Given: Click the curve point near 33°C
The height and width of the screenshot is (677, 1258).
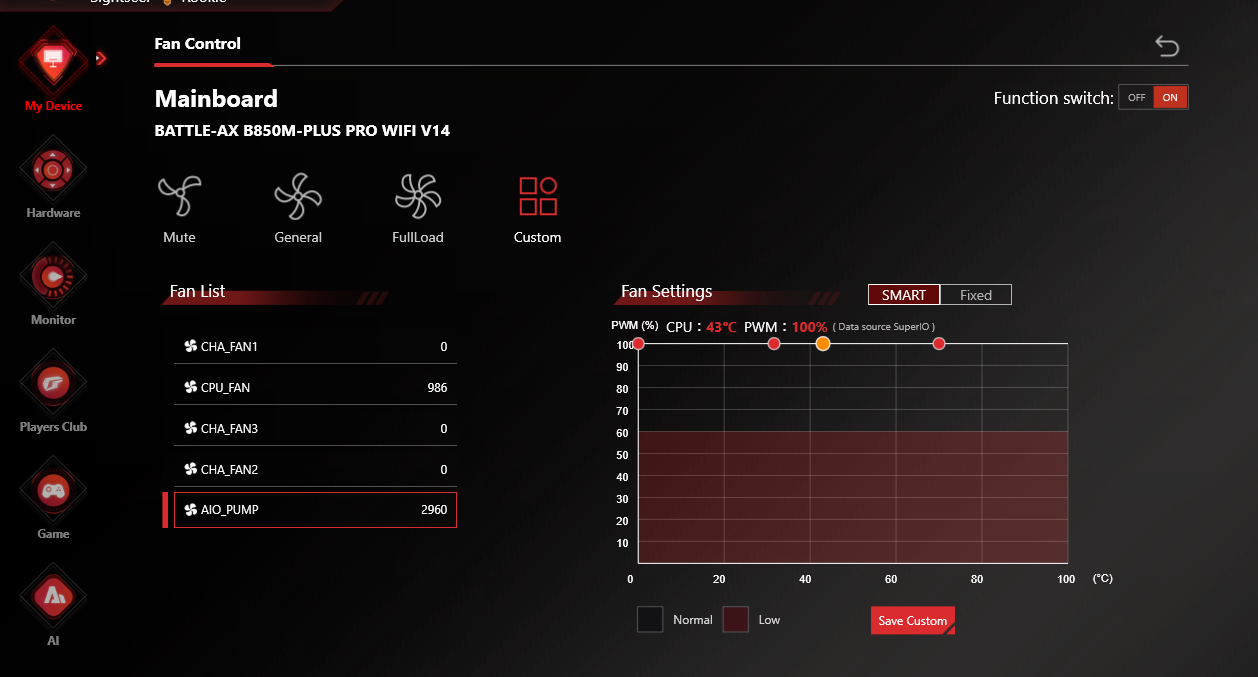Looking at the screenshot, I should 774,344.
